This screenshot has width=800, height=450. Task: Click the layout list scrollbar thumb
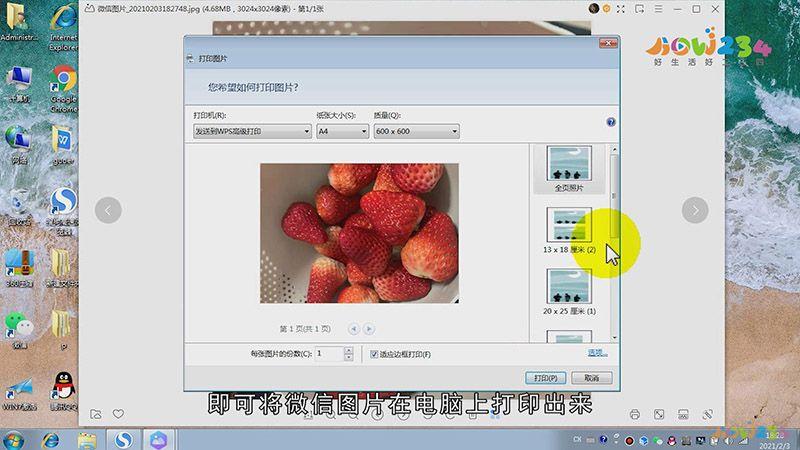(614, 196)
